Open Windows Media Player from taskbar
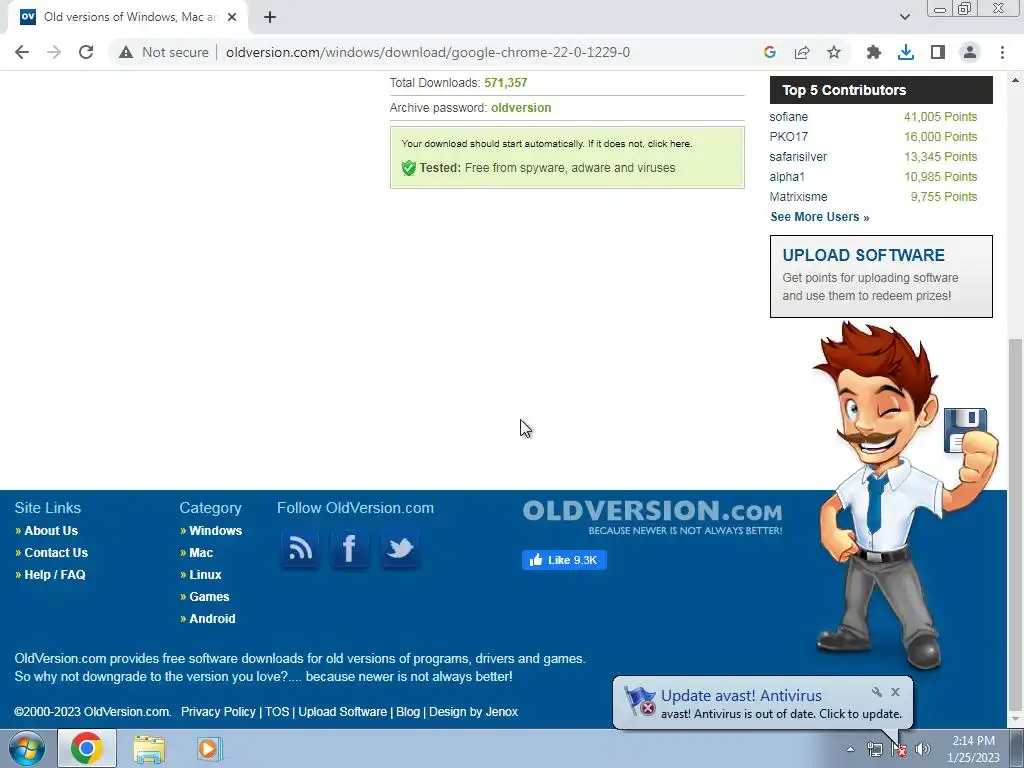The height and width of the screenshot is (768, 1024). click(x=209, y=749)
